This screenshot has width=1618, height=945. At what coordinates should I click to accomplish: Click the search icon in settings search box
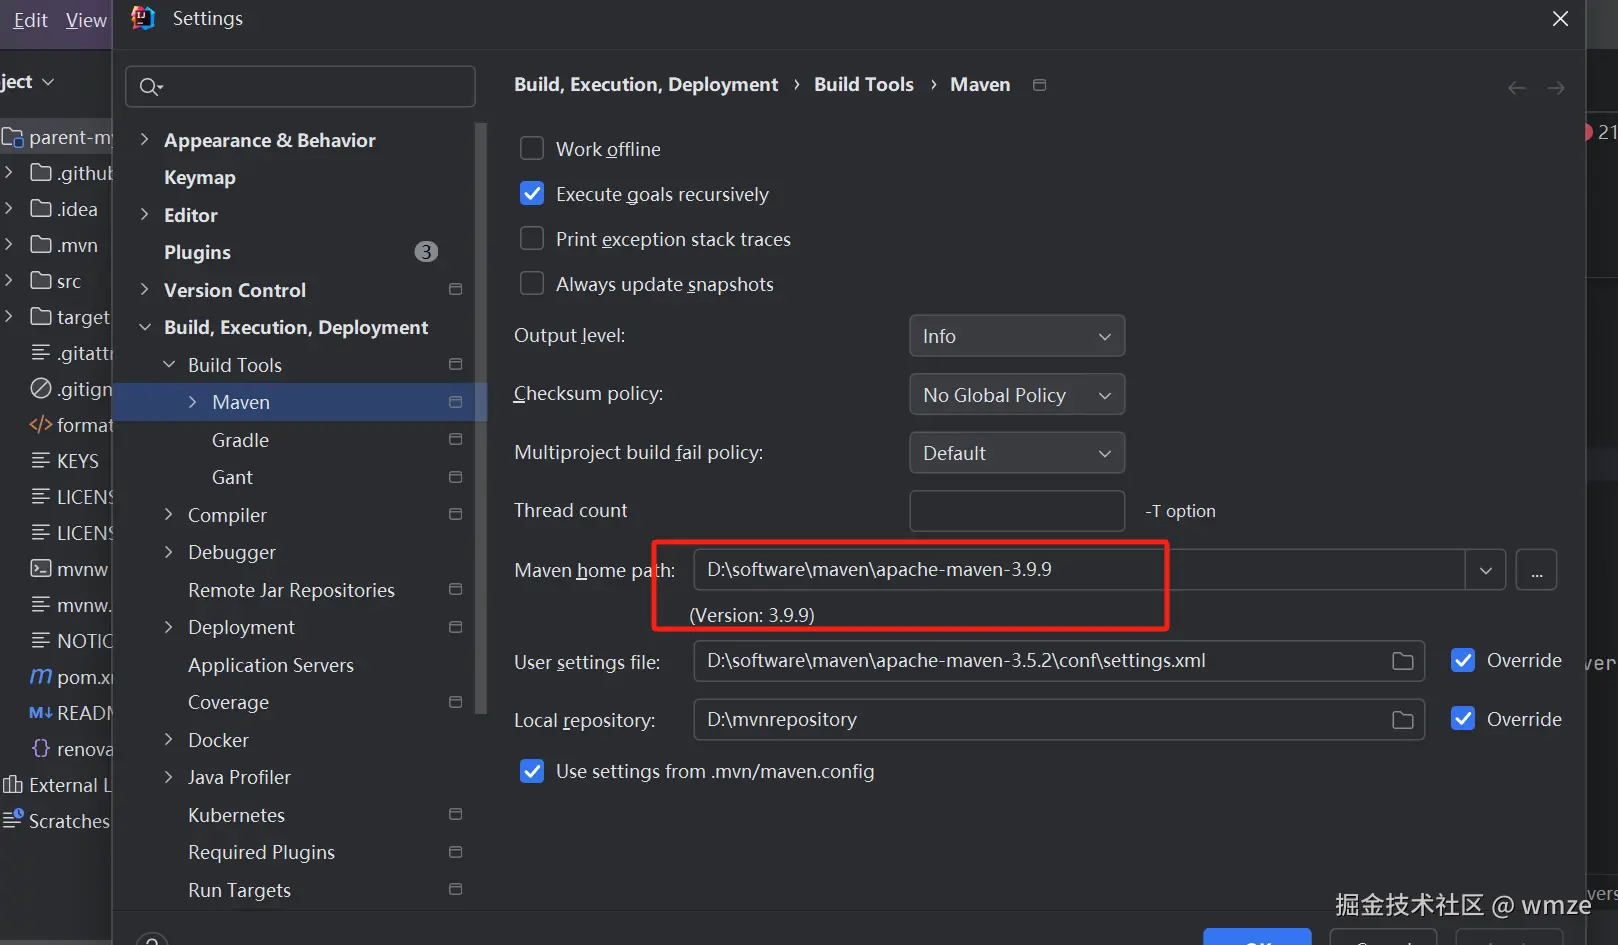[151, 87]
